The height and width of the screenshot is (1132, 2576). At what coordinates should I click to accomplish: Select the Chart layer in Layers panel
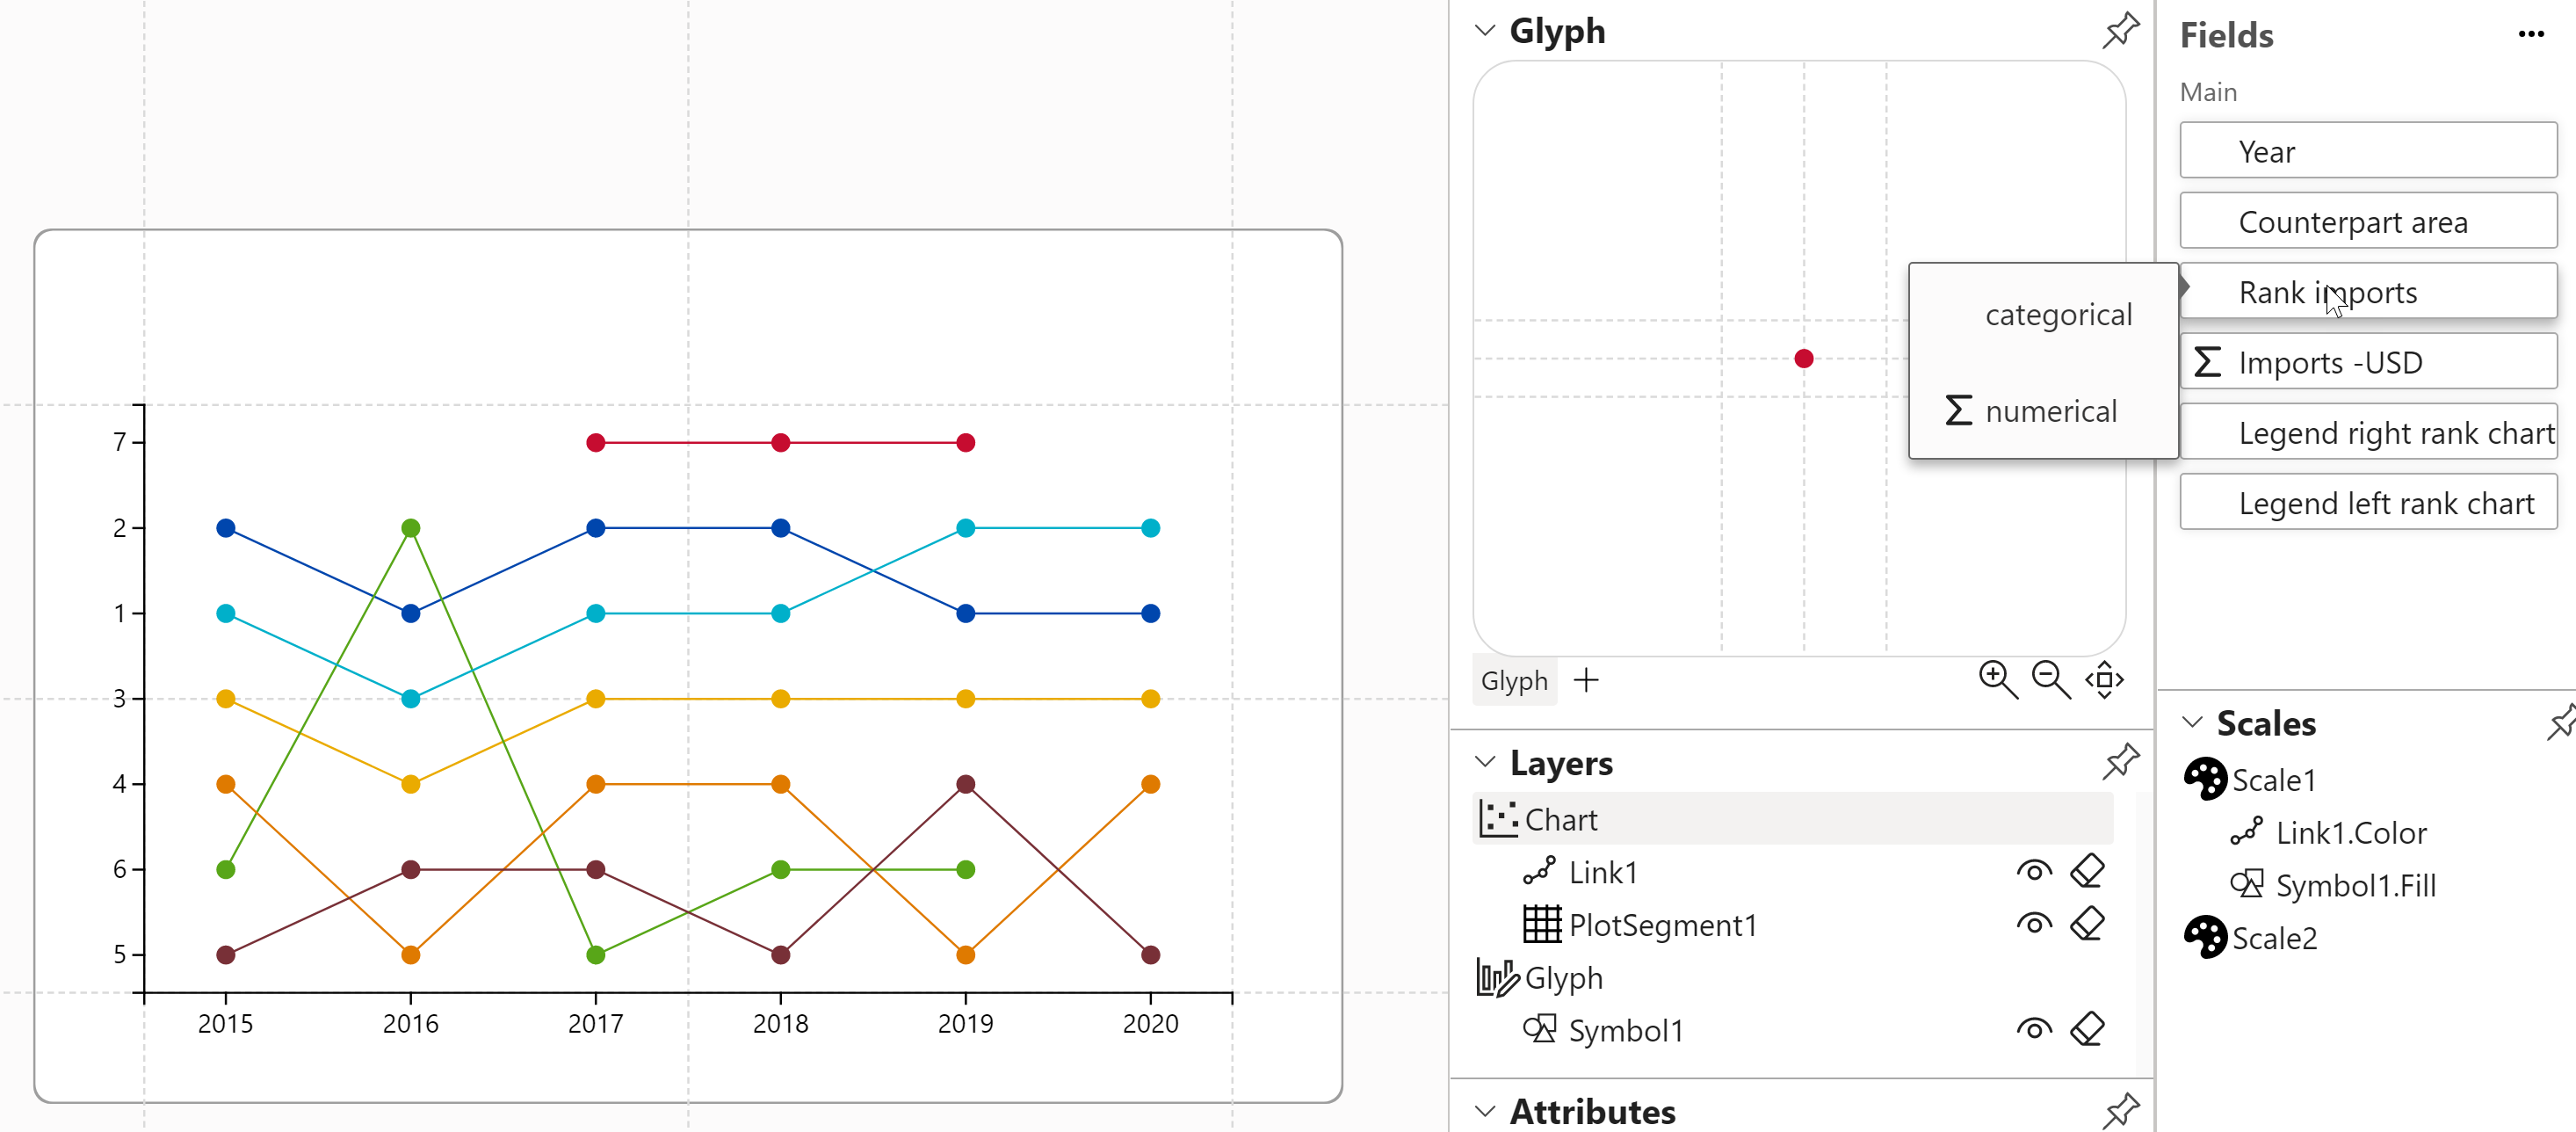coord(1562,818)
